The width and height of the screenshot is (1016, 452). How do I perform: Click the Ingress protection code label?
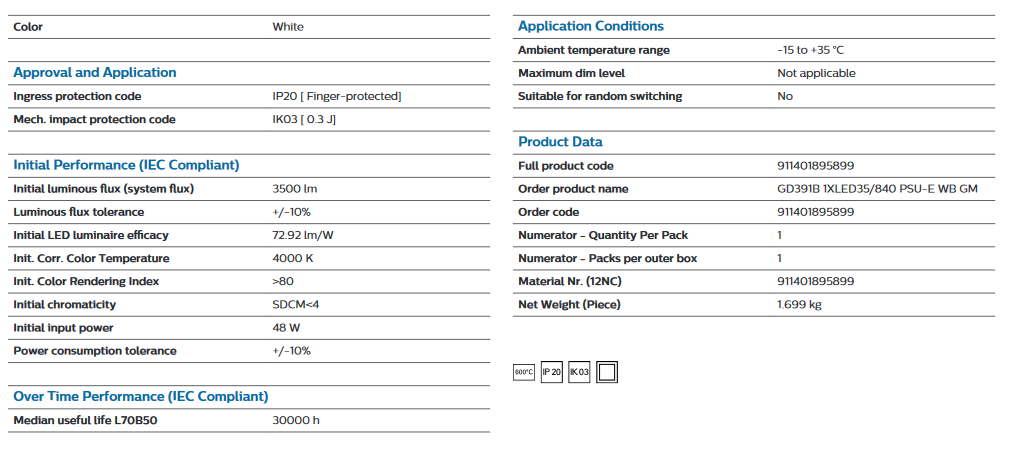click(x=77, y=96)
